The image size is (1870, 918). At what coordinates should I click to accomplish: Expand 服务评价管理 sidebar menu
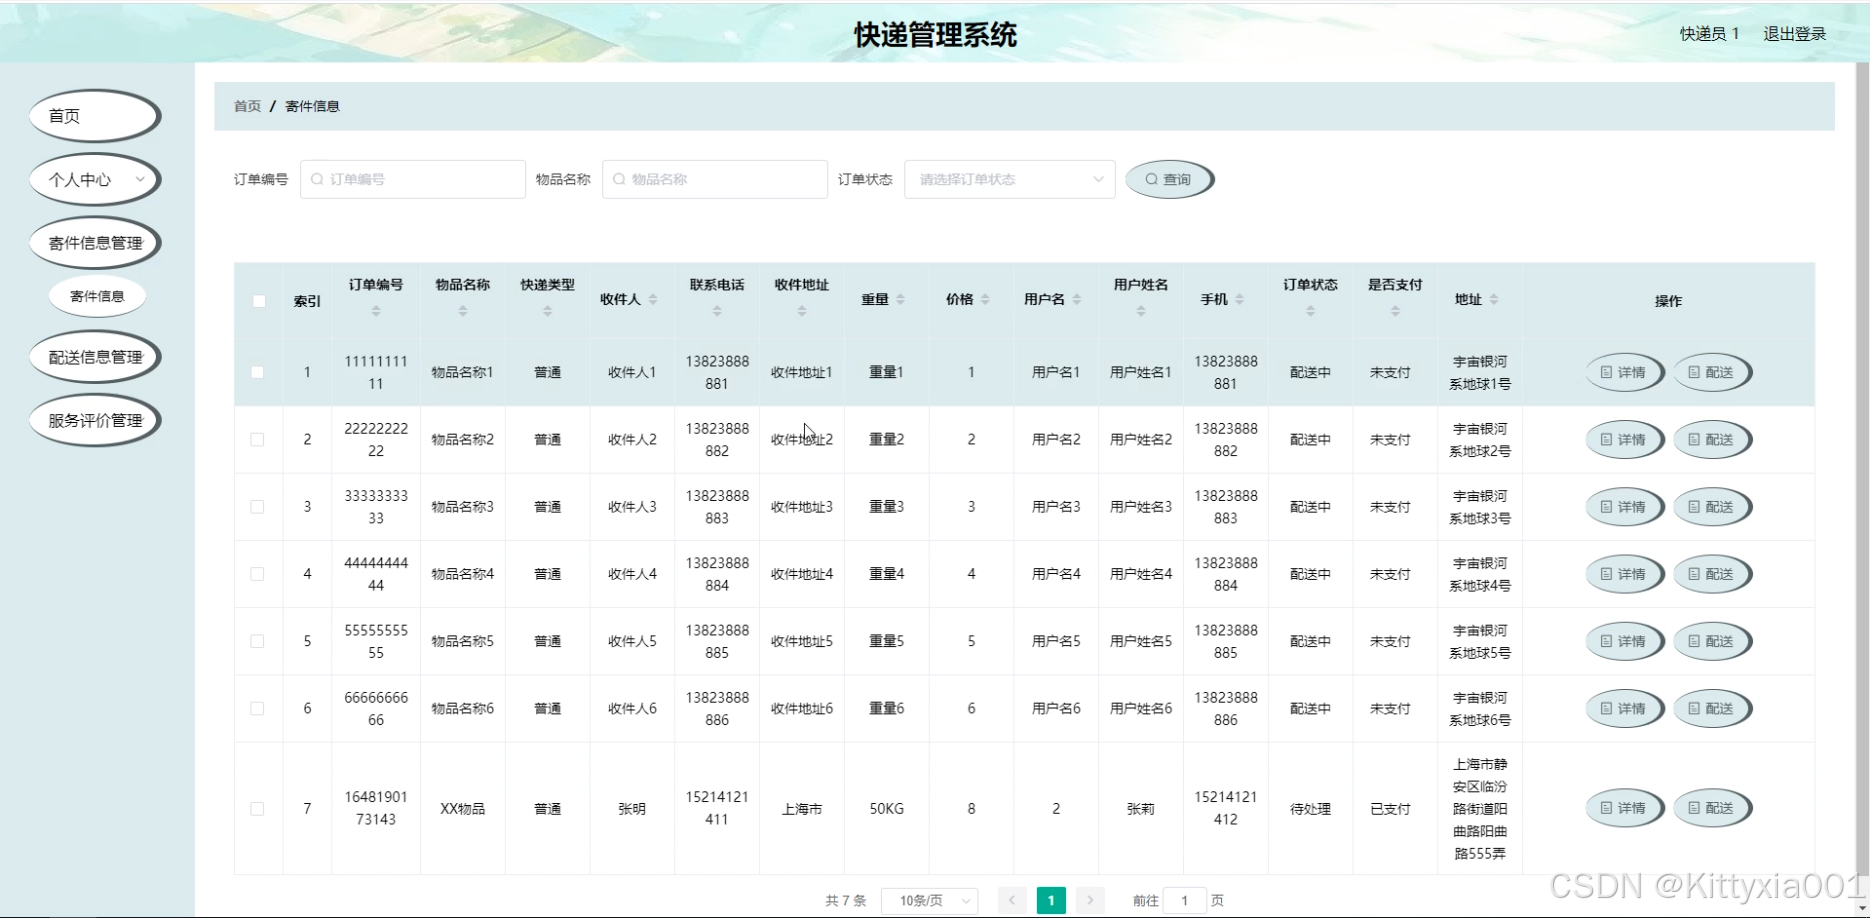(x=95, y=420)
